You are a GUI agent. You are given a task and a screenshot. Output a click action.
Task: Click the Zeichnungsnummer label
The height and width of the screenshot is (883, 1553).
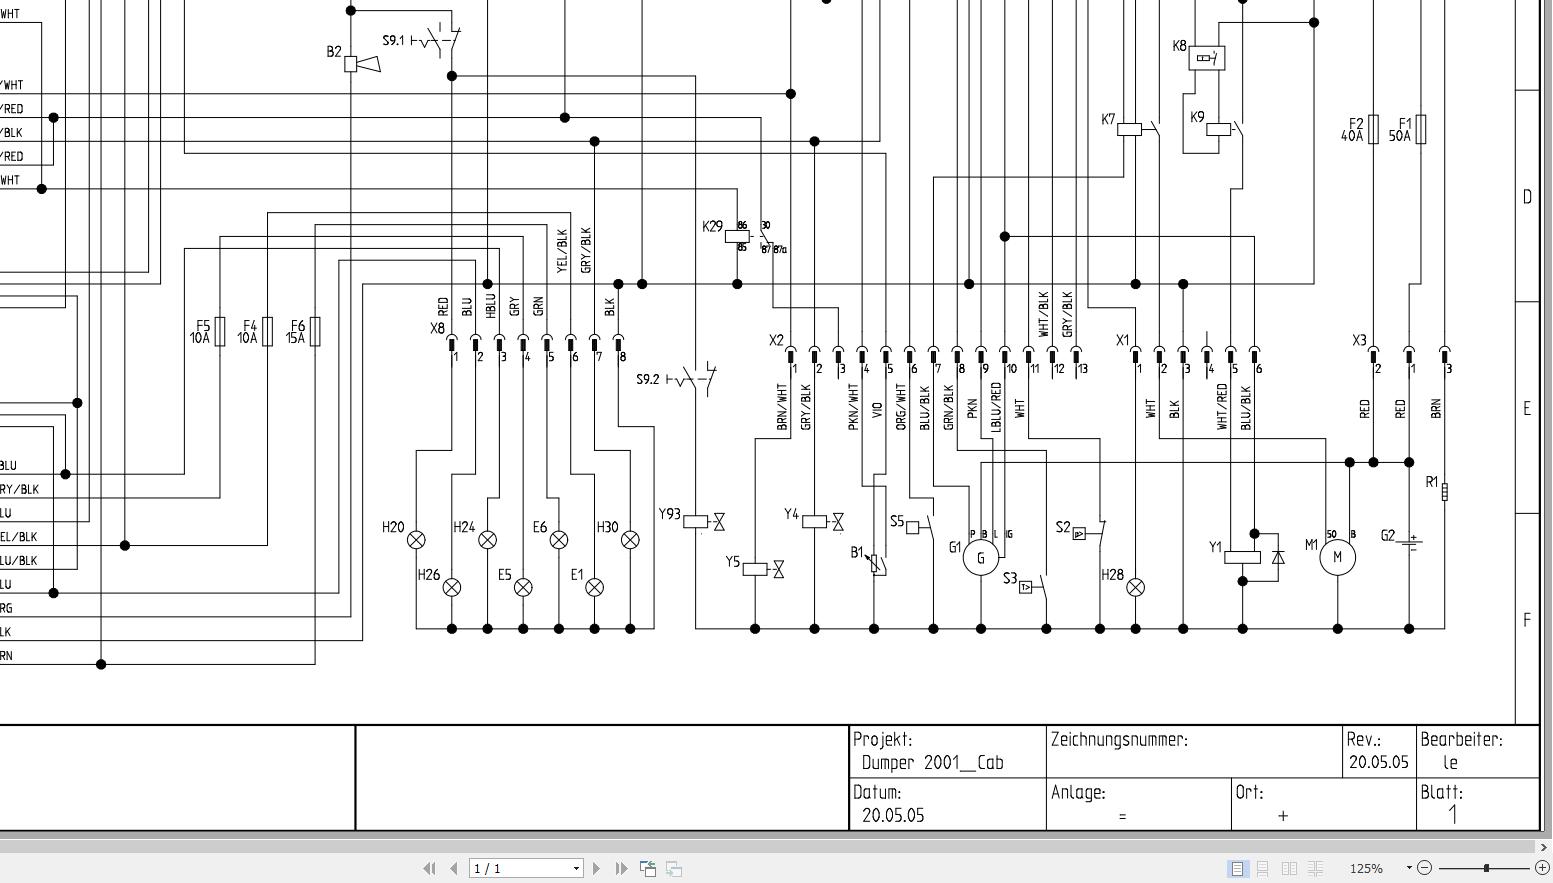pyautogui.click(x=1119, y=740)
